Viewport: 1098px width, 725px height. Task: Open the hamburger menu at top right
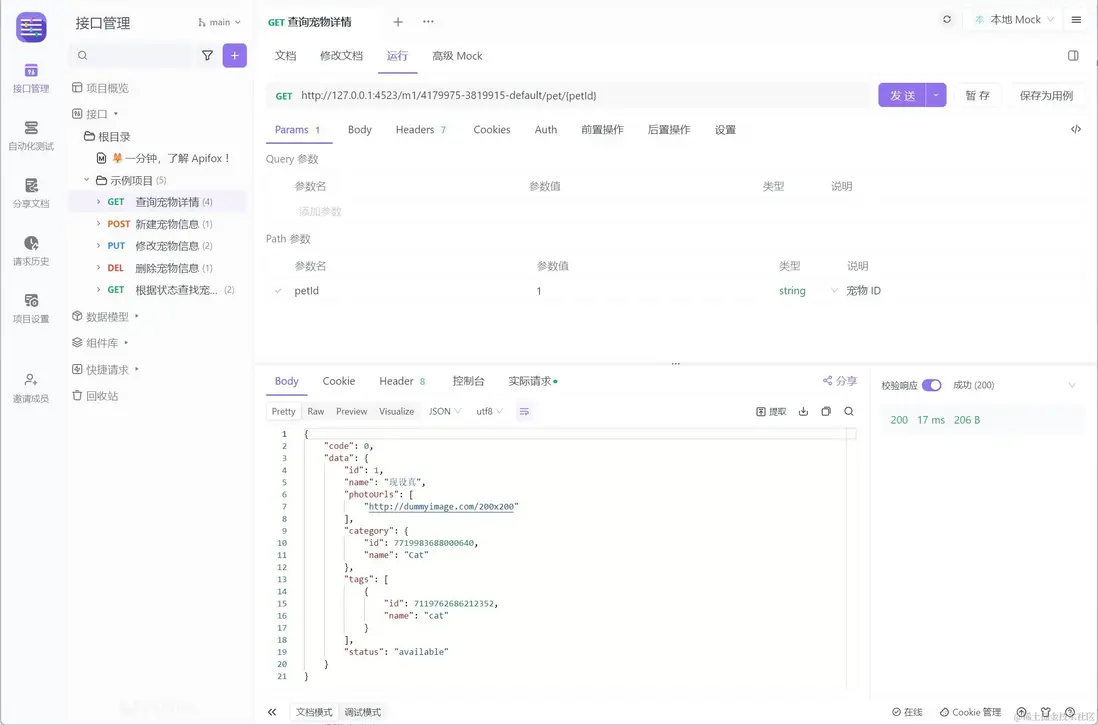[1076, 20]
